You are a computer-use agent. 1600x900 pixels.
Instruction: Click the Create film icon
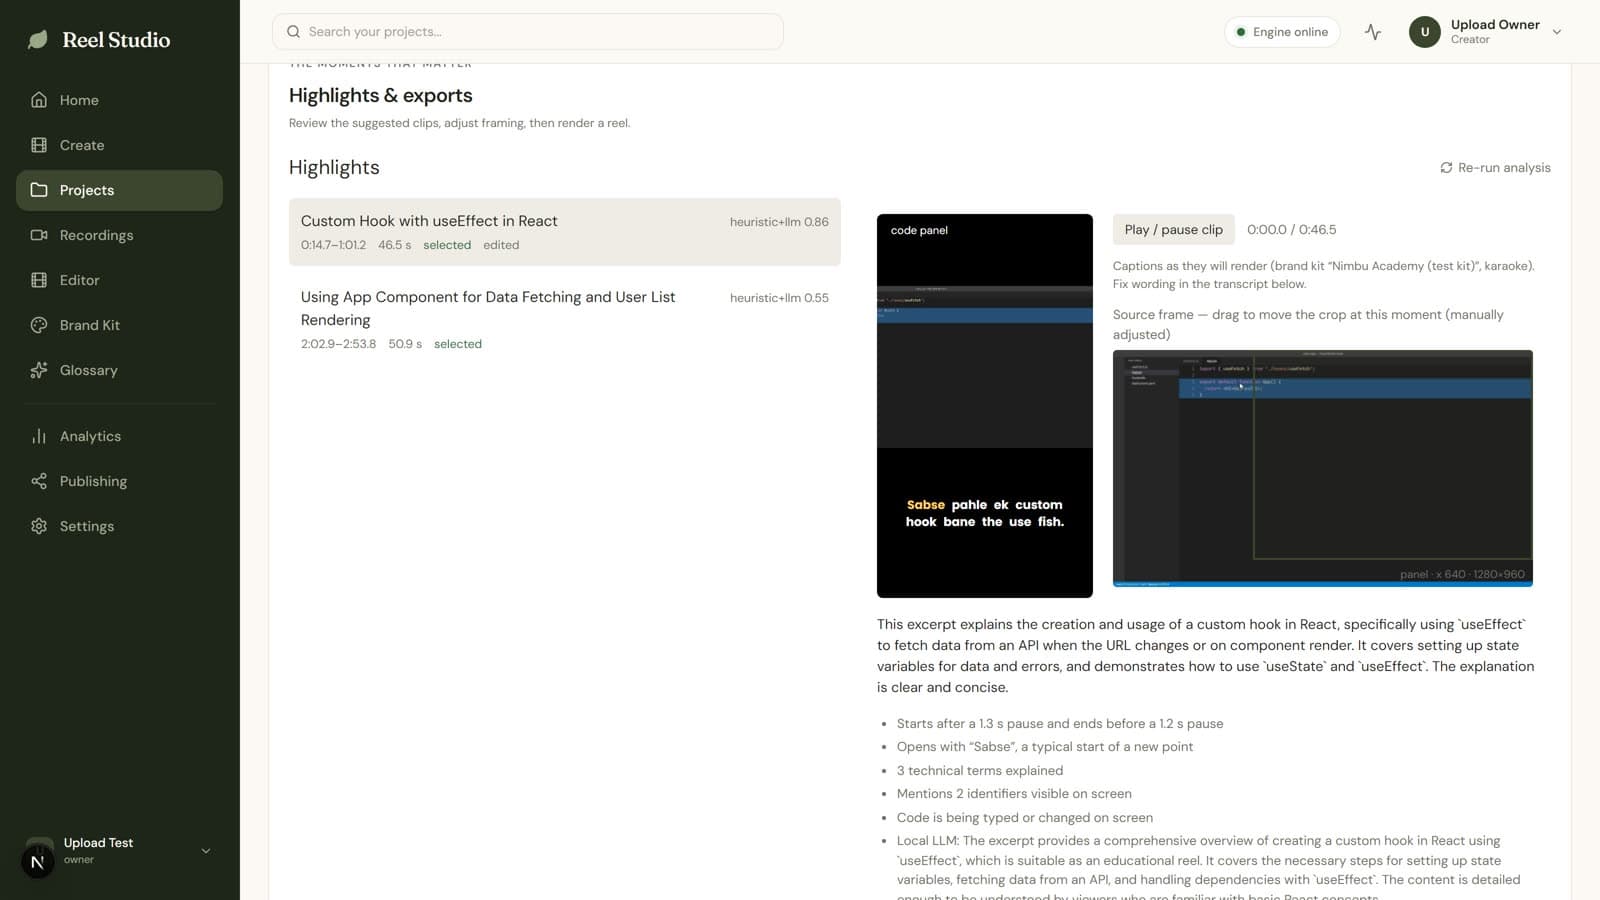point(39,145)
